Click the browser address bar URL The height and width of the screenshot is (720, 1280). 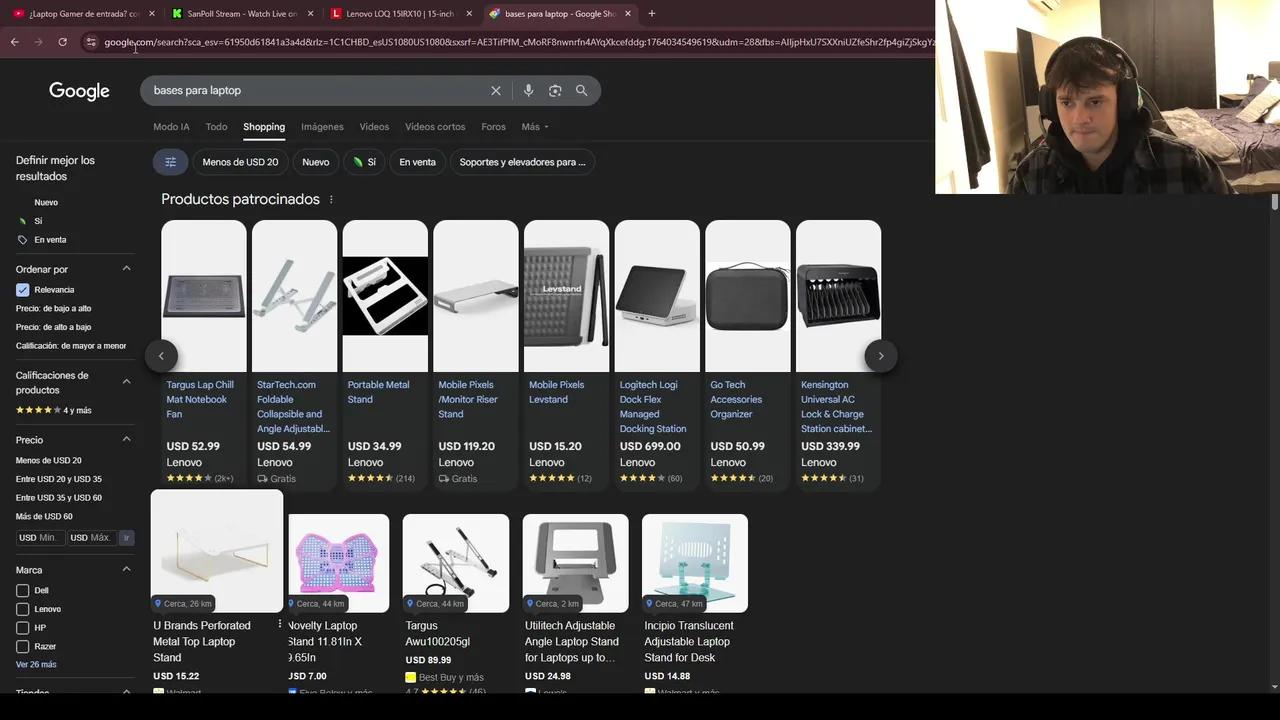[518, 42]
